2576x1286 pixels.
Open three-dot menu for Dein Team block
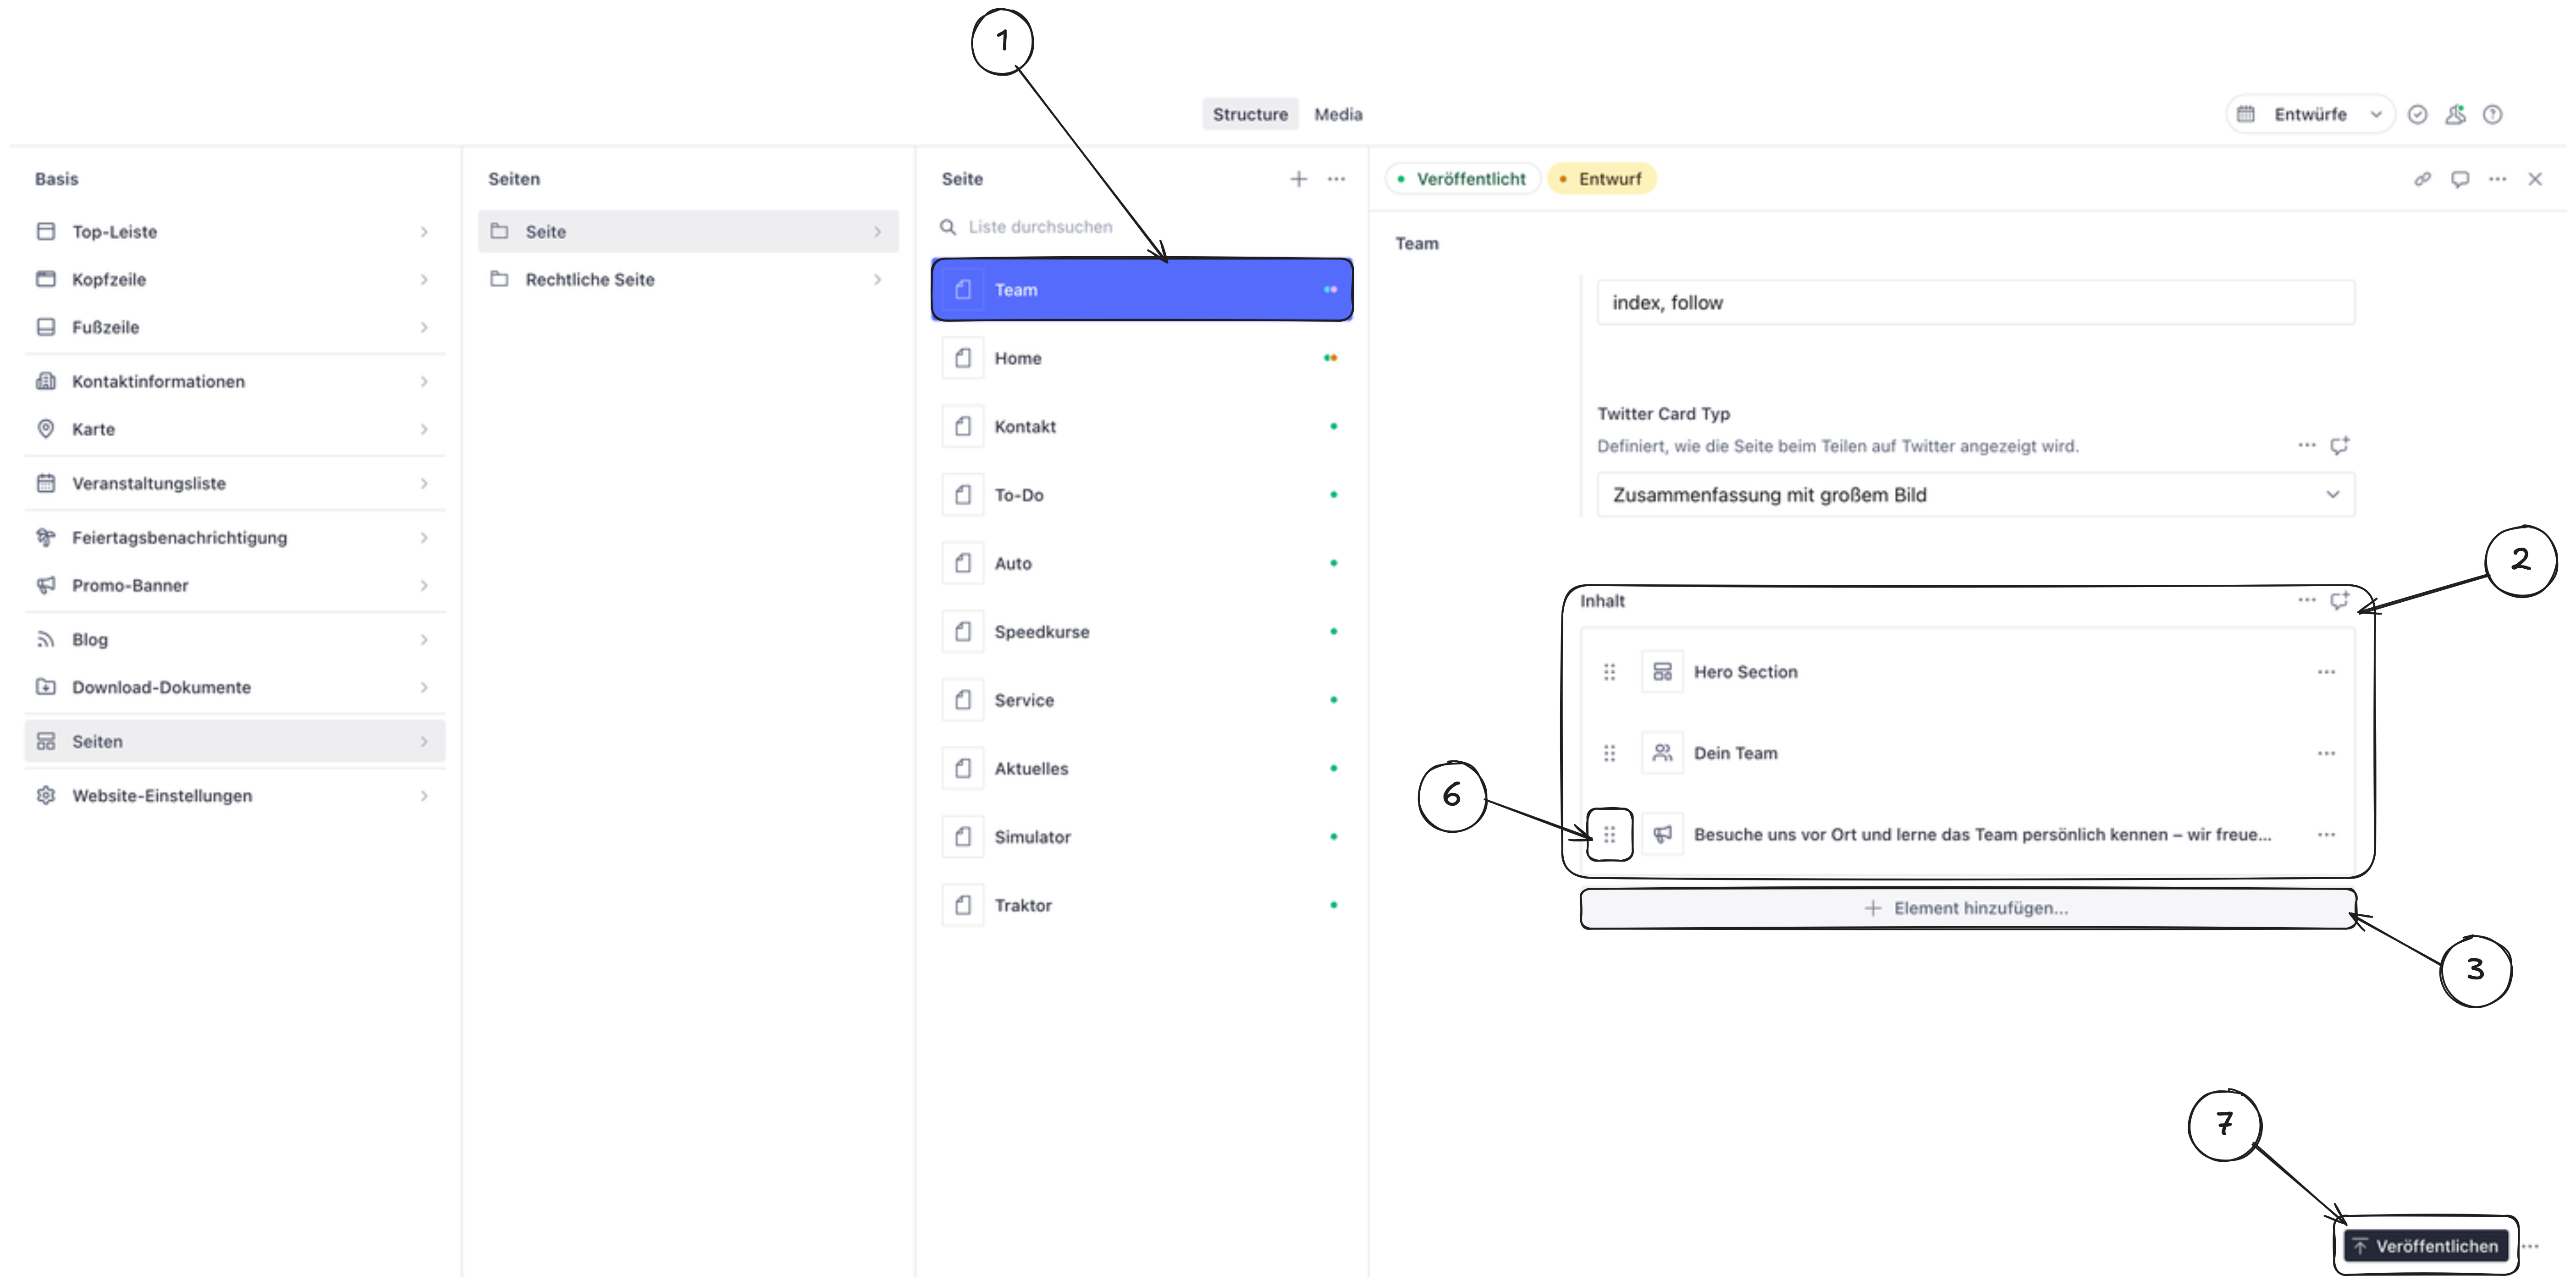(x=2326, y=753)
